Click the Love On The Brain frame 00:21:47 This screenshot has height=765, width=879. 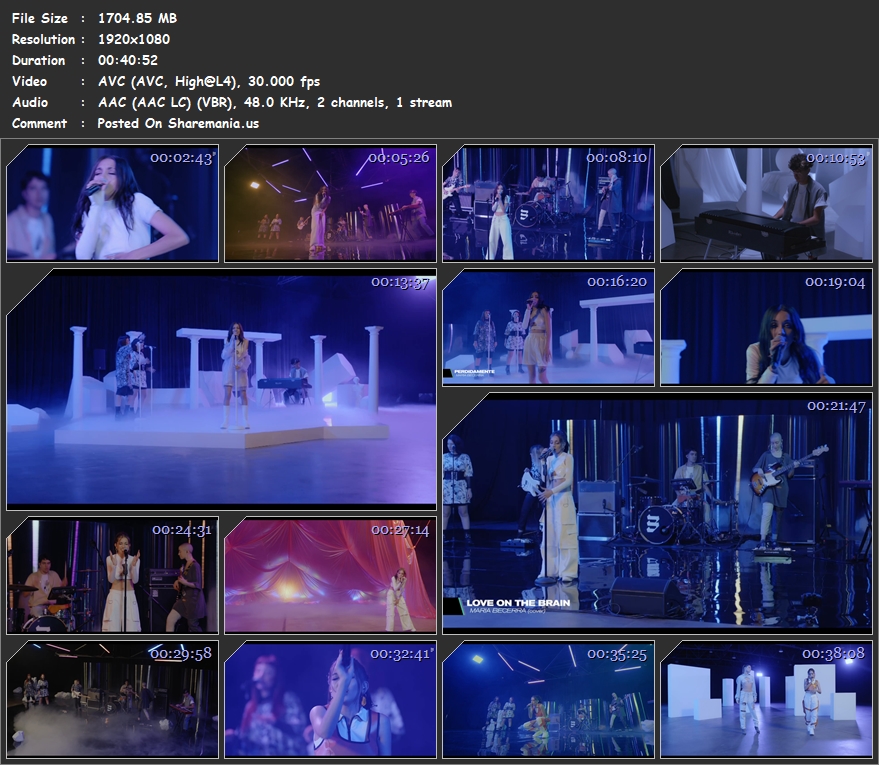(658, 513)
